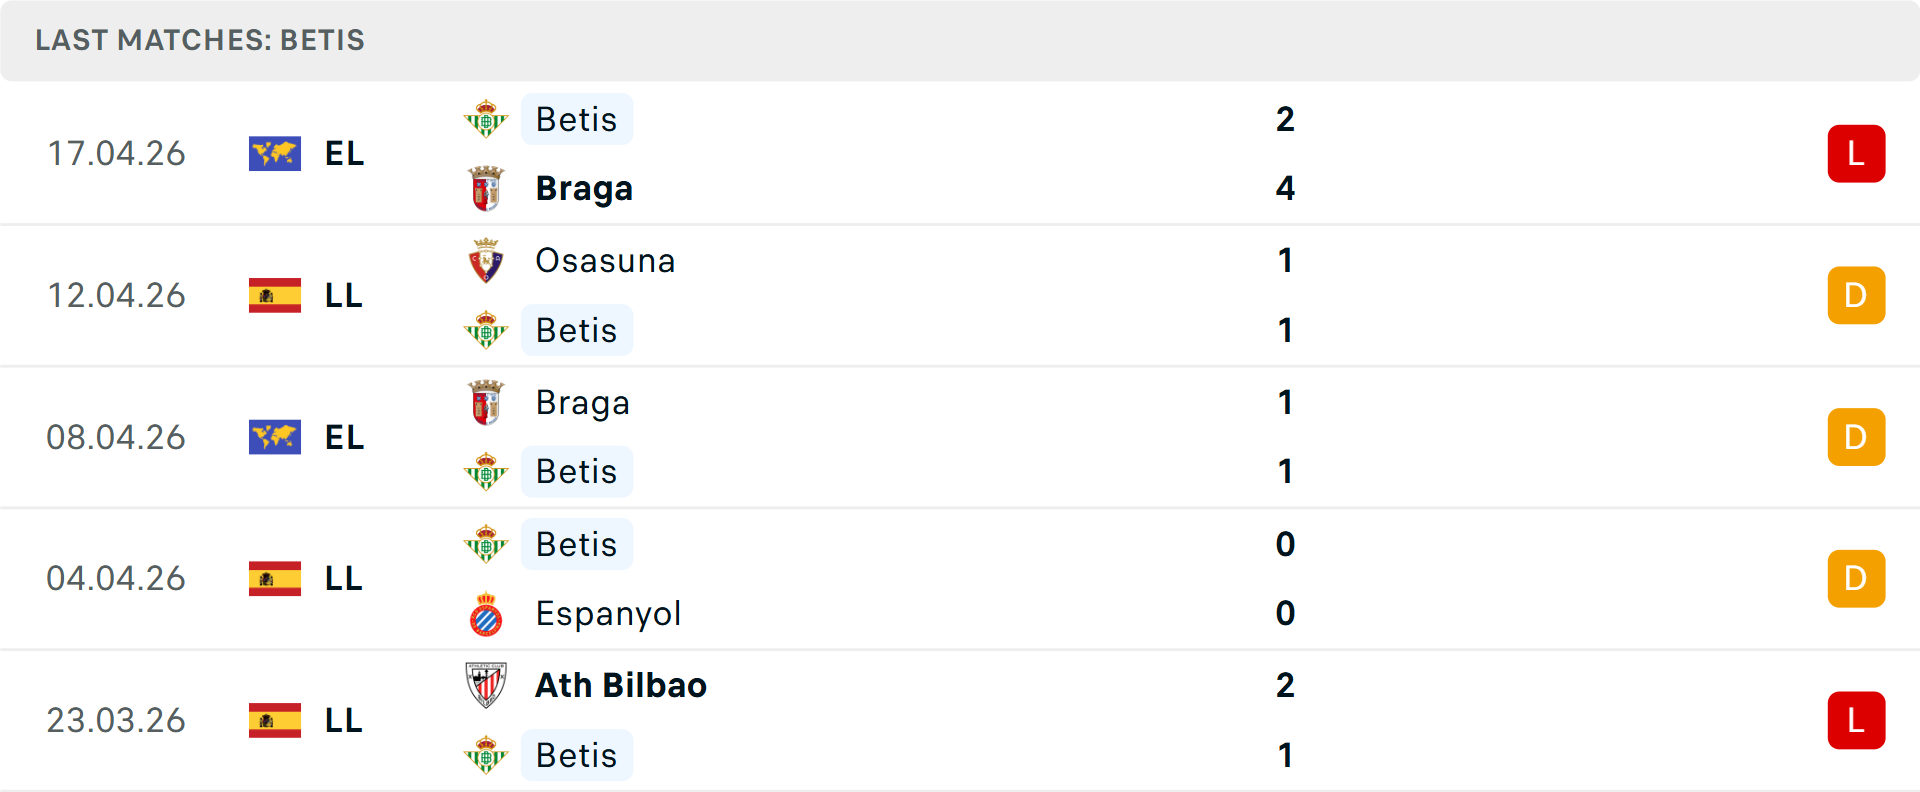Click red L badge for Ath Bilbao loss
Image resolution: width=1920 pixels, height=792 pixels.
pos(1856,720)
